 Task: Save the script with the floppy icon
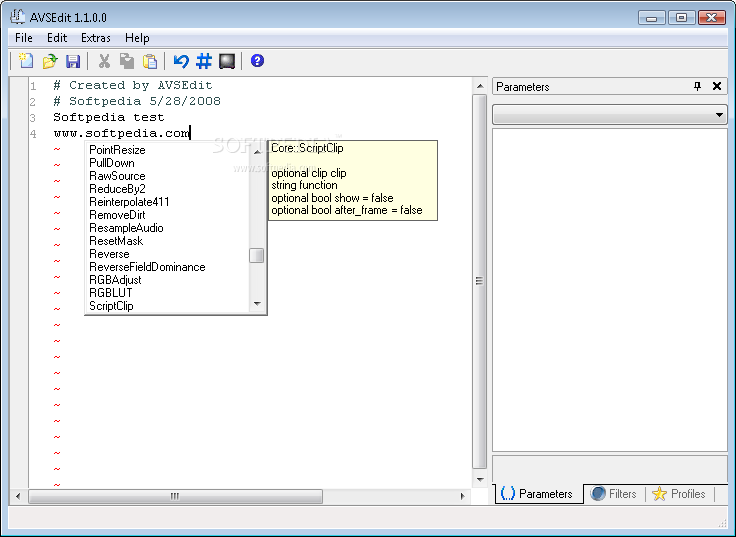click(x=73, y=61)
